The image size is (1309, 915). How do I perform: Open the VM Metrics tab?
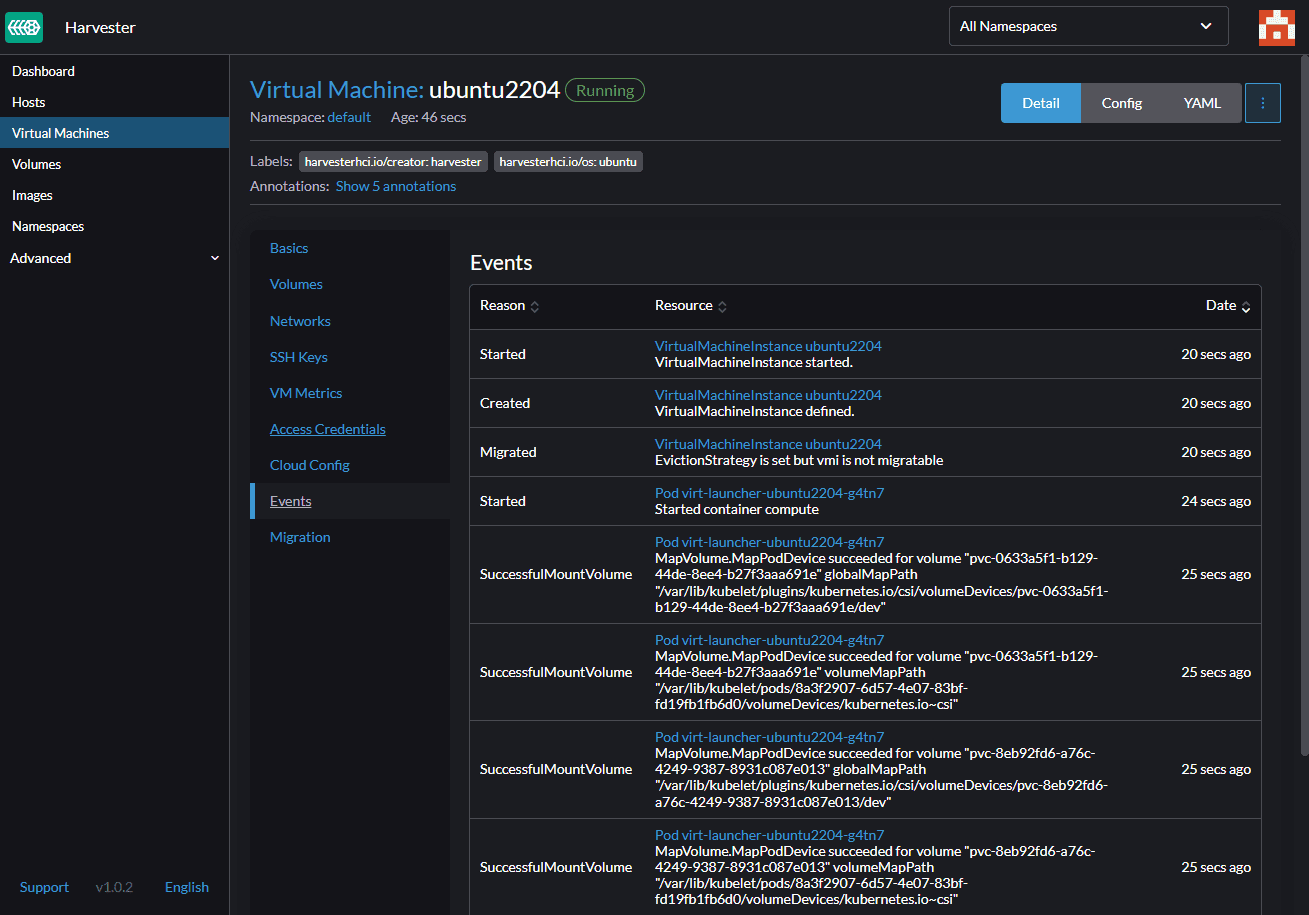(306, 393)
